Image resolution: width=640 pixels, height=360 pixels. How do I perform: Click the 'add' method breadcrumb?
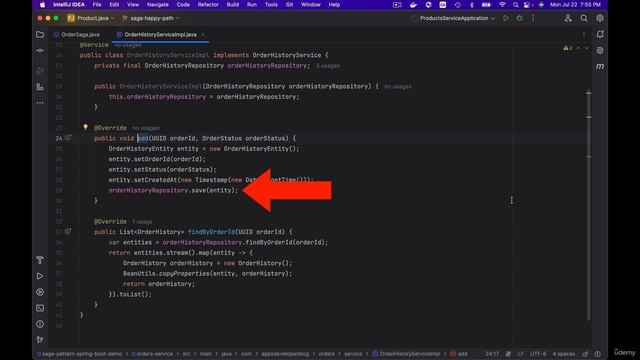459,354
